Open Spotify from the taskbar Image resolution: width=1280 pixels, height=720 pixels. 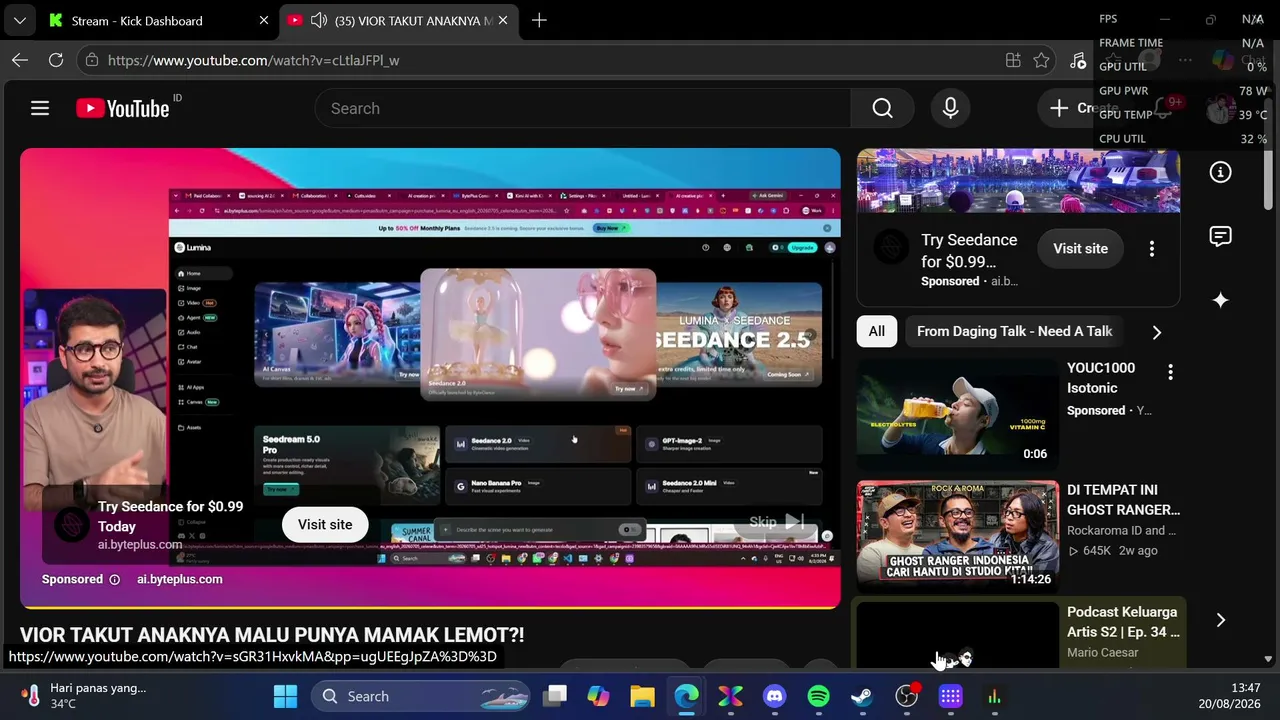click(x=818, y=696)
